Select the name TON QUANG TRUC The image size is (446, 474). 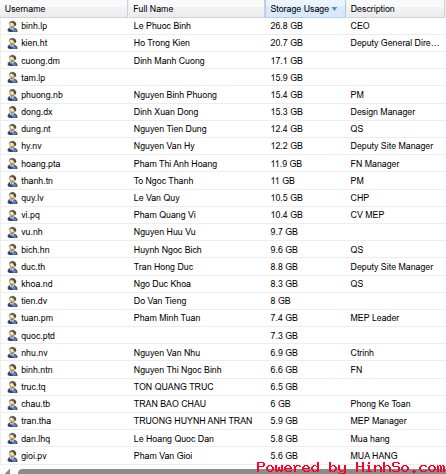point(174,387)
